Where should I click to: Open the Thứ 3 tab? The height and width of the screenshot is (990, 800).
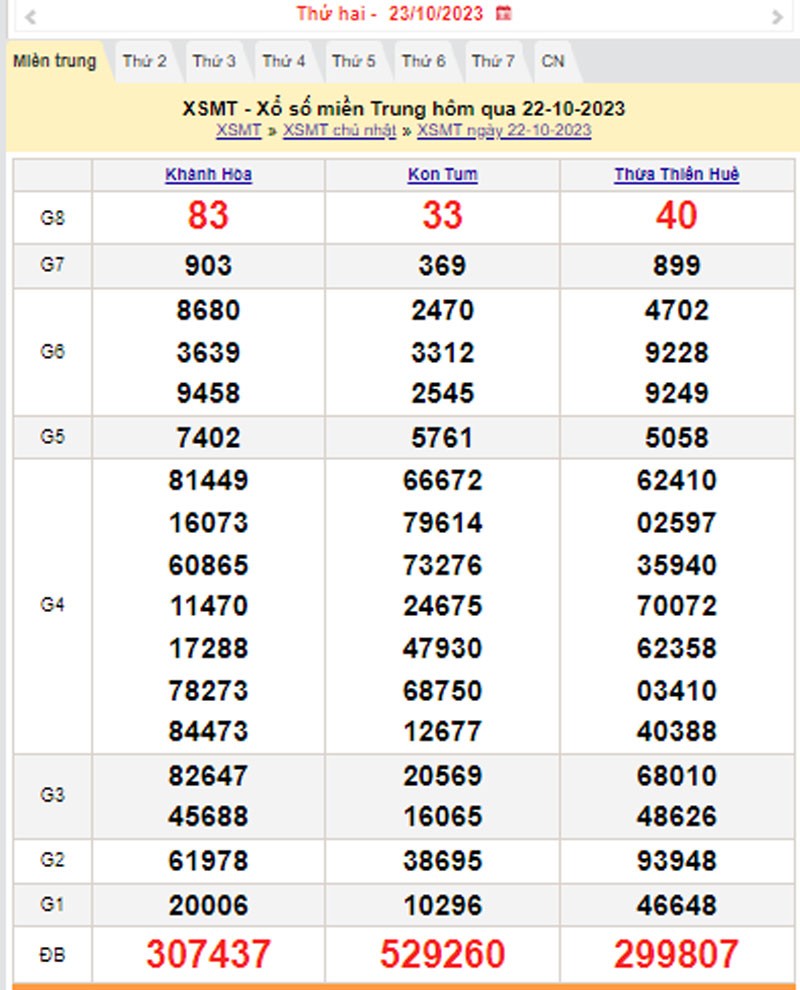214,61
